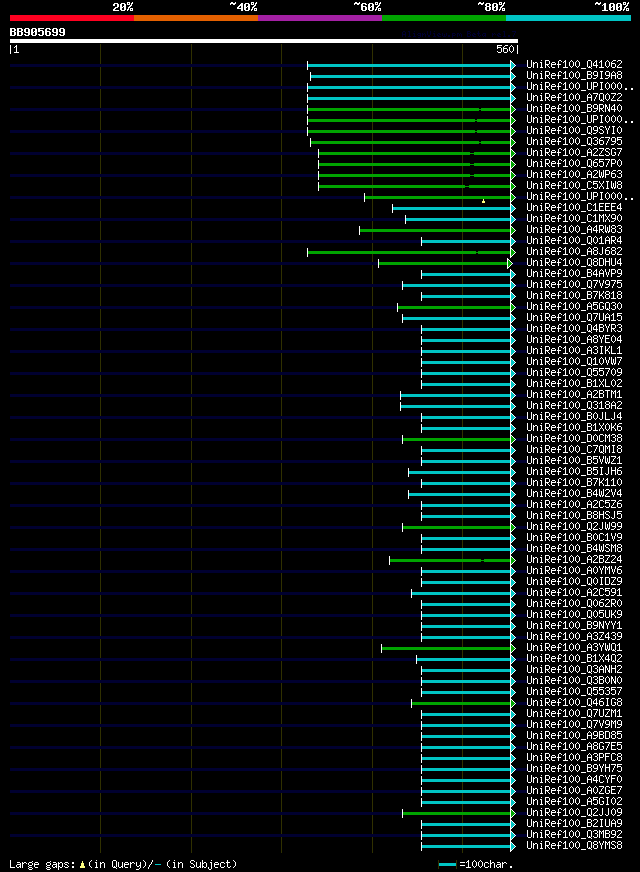This screenshot has width=640, height=872.
Task: Click the cyan alignment bar for UniRef100_Q318A2
Action: point(458,407)
